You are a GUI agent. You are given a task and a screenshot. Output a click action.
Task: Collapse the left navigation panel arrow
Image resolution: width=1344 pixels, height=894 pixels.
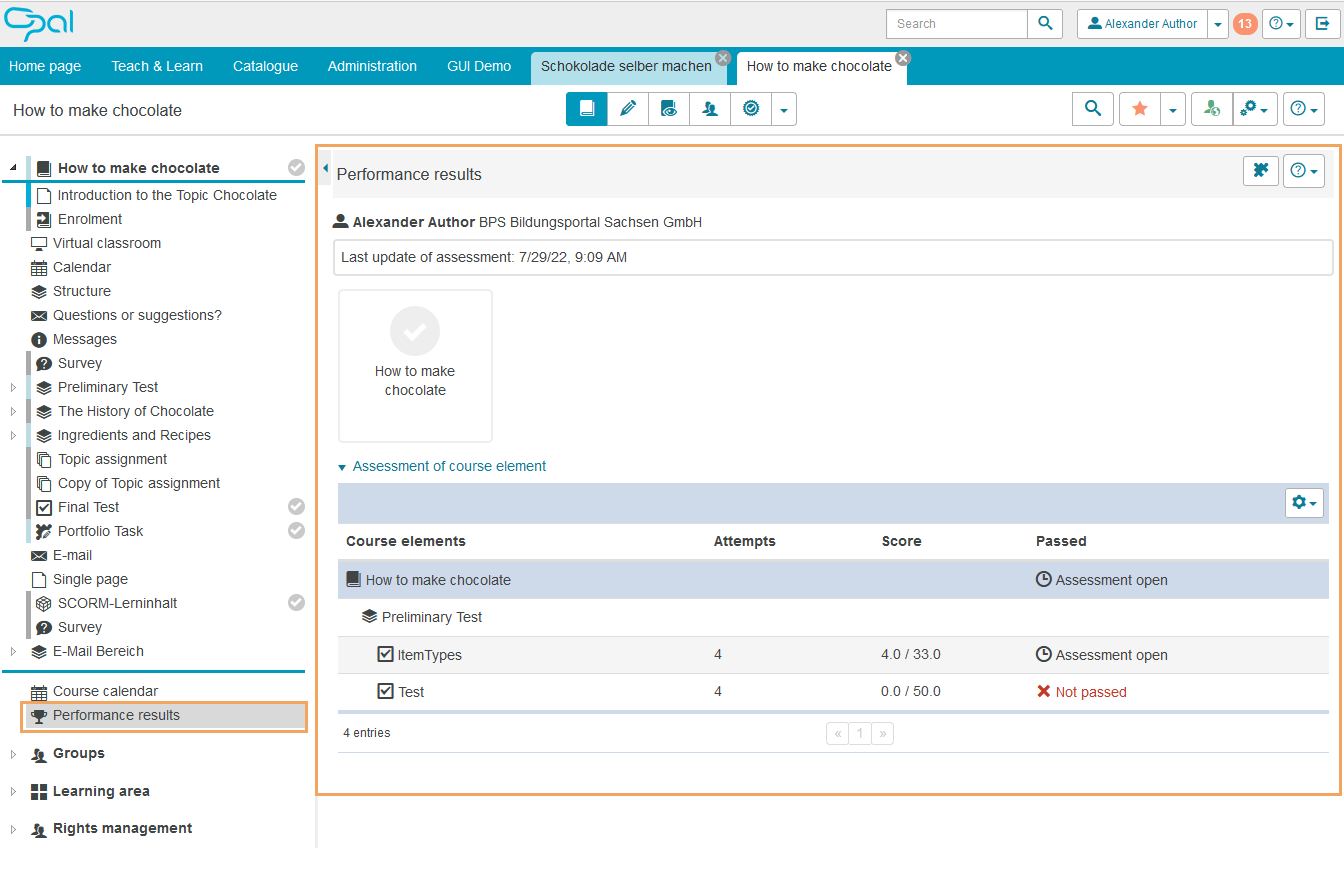coord(326,169)
